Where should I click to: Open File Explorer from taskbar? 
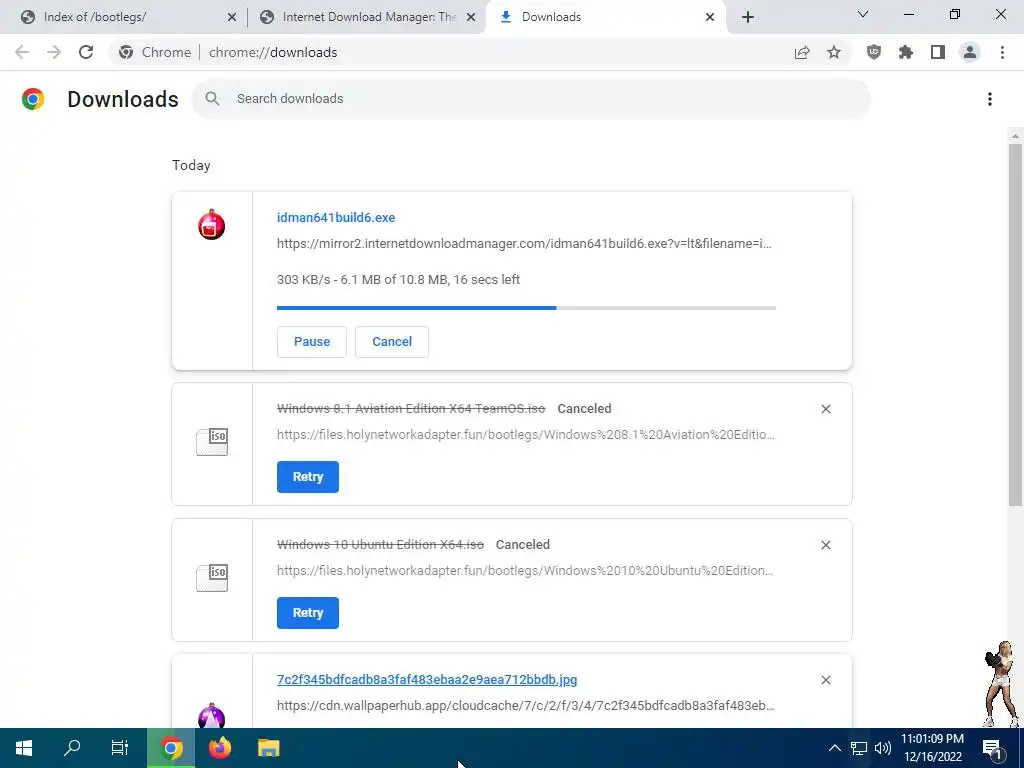268,748
